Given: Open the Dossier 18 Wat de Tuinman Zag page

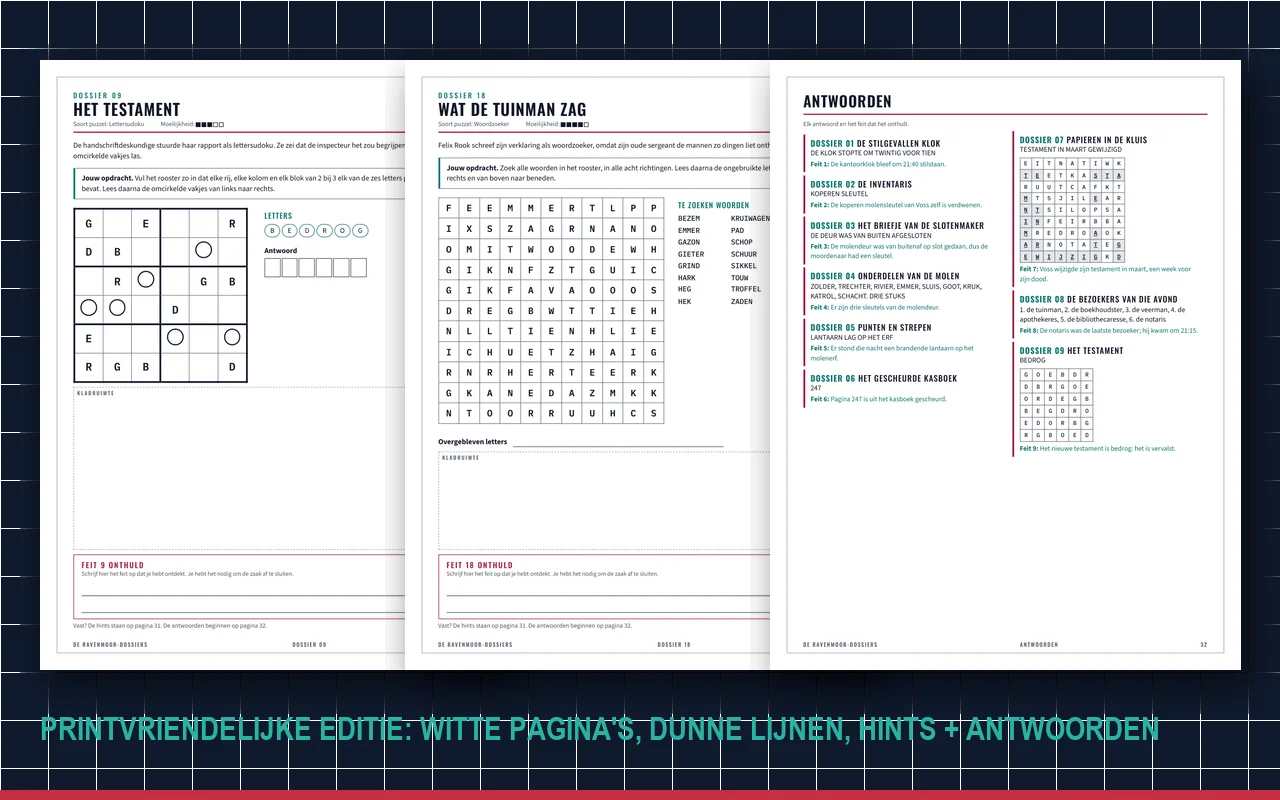Looking at the screenshot, I should (x=587, y=365).
